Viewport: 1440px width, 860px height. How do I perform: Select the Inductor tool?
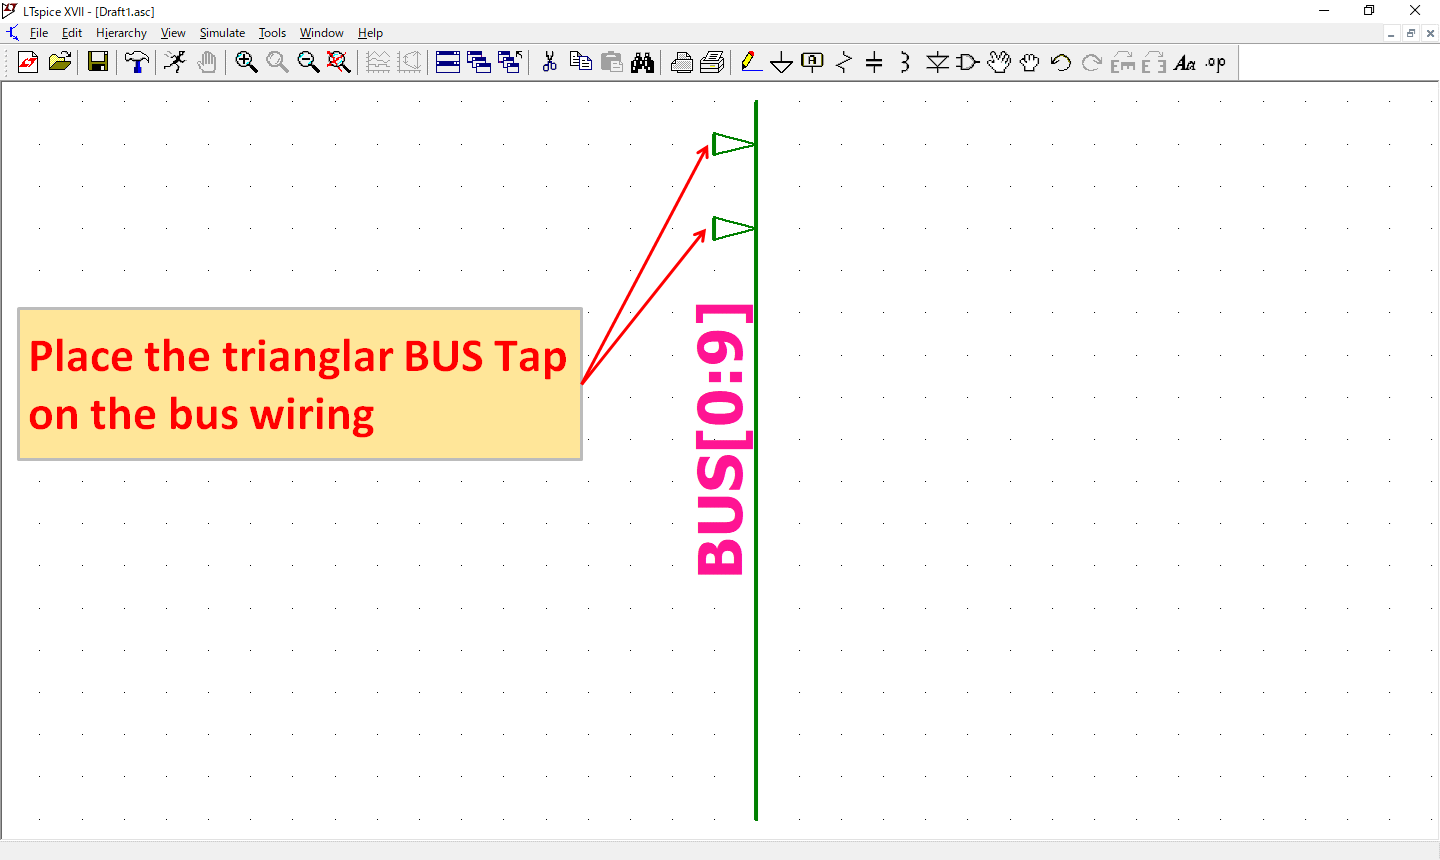(905, 62)
